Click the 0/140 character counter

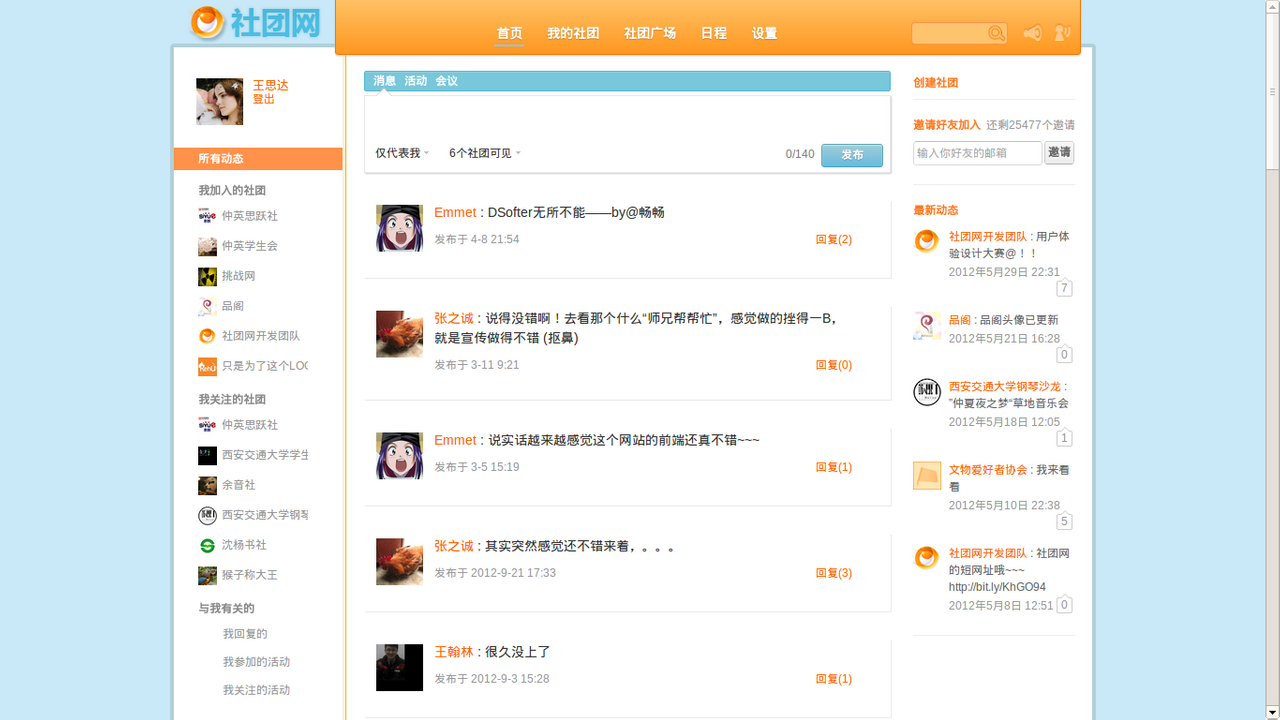coord(800,154)
